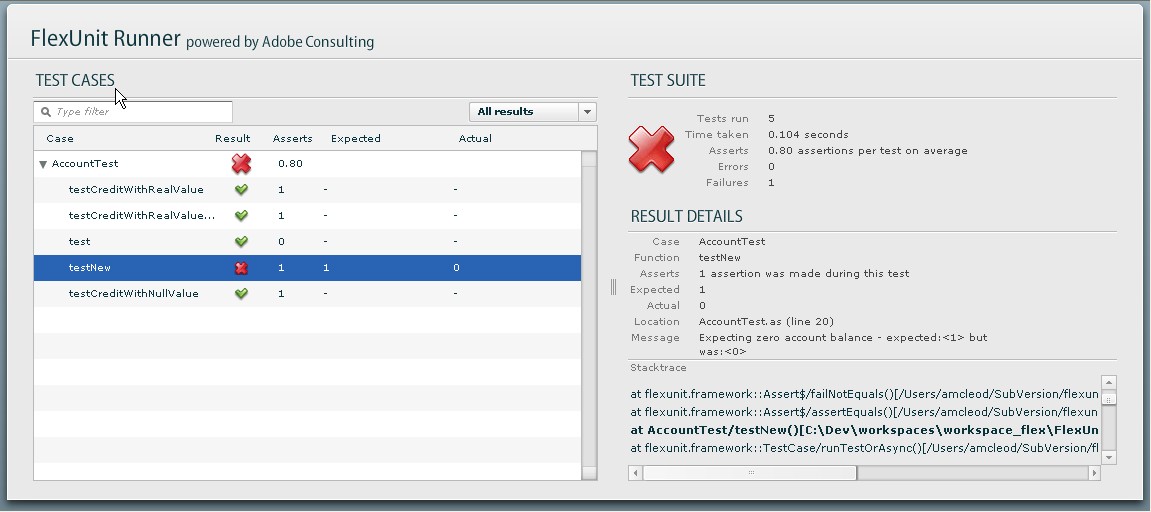1151x512 pixels.
Task: Click the runTestOrAsync() stacktrace line
Action: pos(865,448)
